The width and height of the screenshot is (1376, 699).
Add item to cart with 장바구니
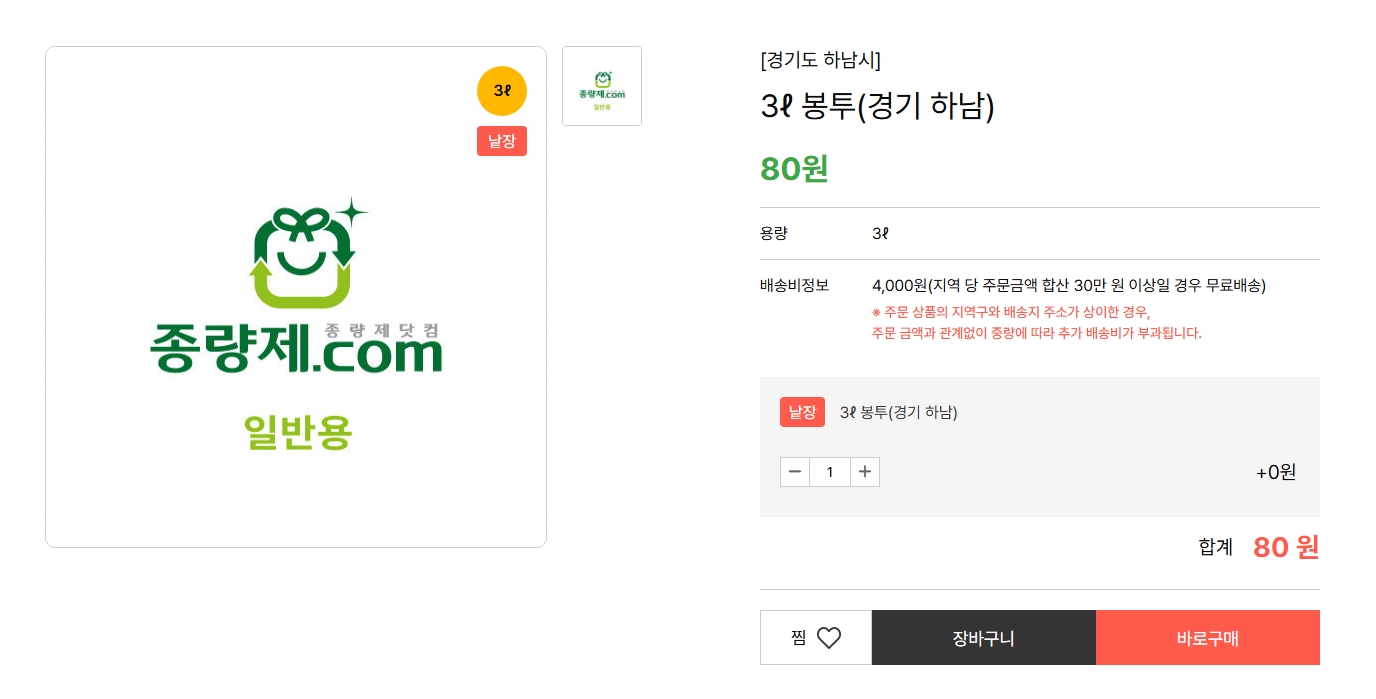click(x=984, y=638)
